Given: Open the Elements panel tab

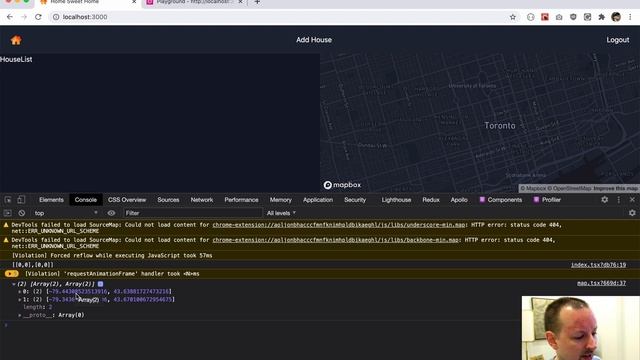Looking at the screenshot, I should pos(51,200).
